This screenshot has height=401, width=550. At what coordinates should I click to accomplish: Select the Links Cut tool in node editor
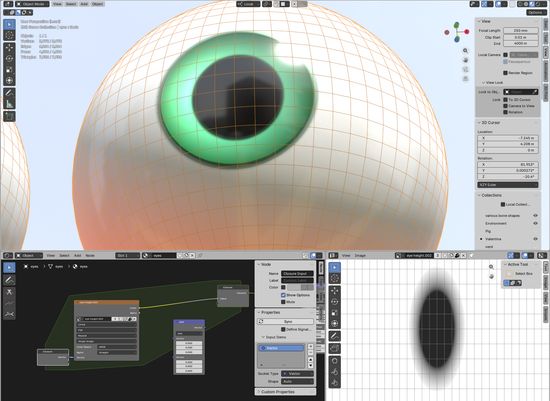click(x=9, y=292)
